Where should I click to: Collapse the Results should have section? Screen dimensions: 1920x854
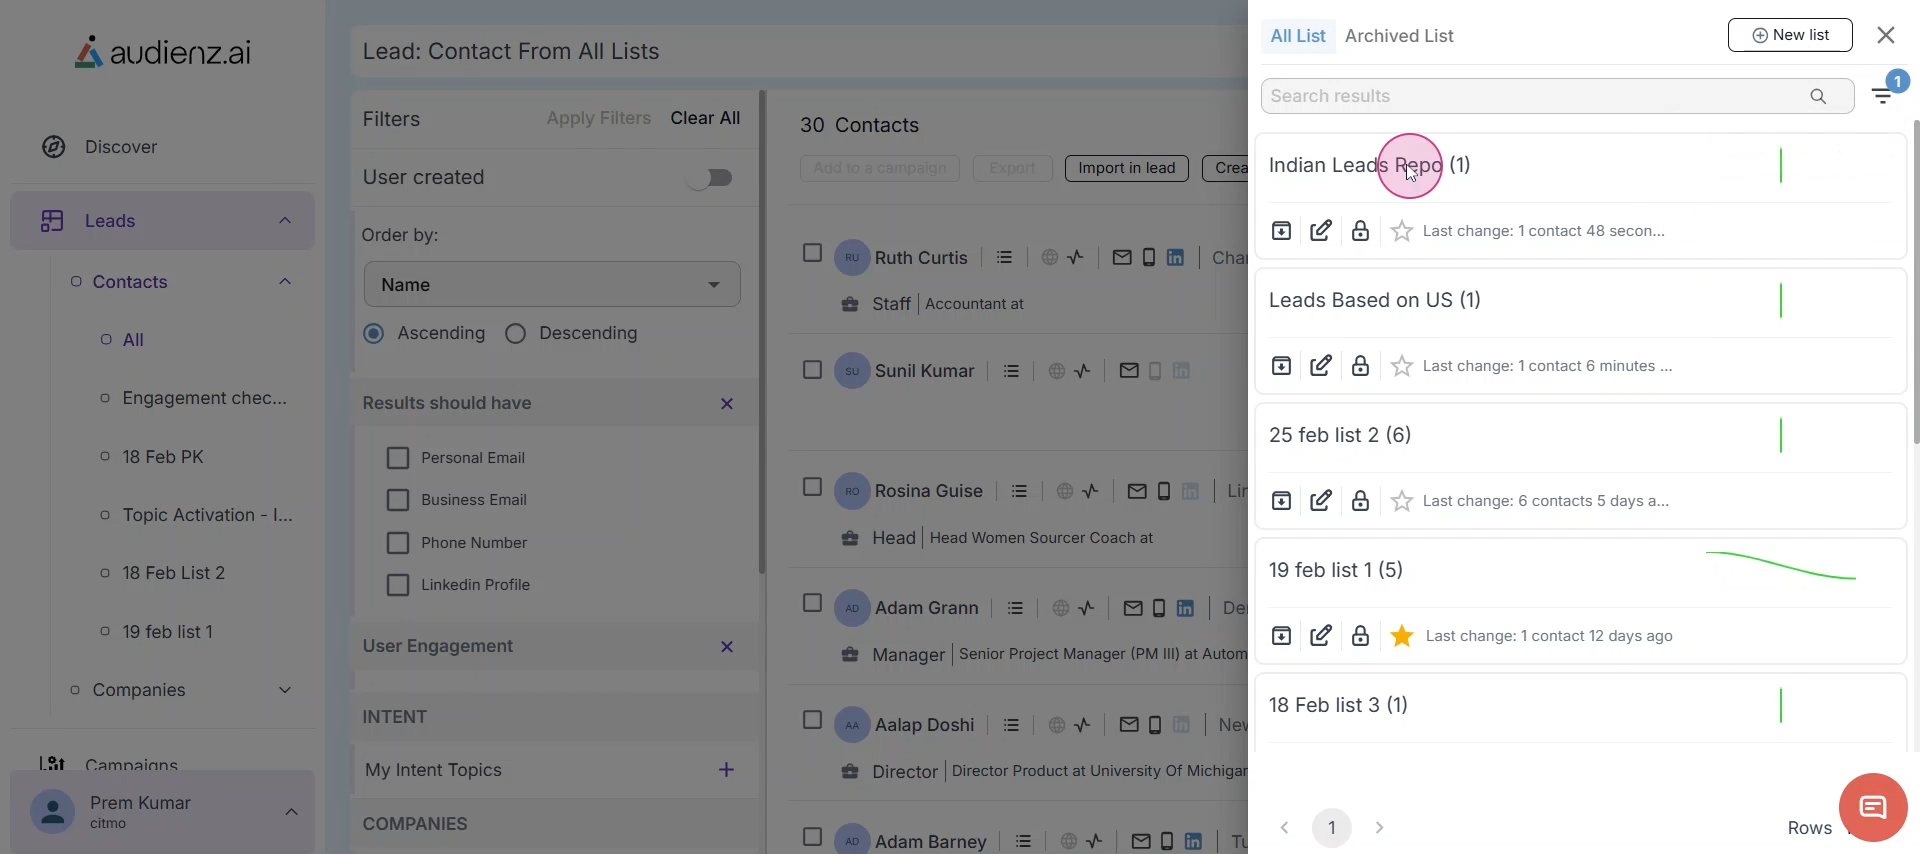point(727,404)
